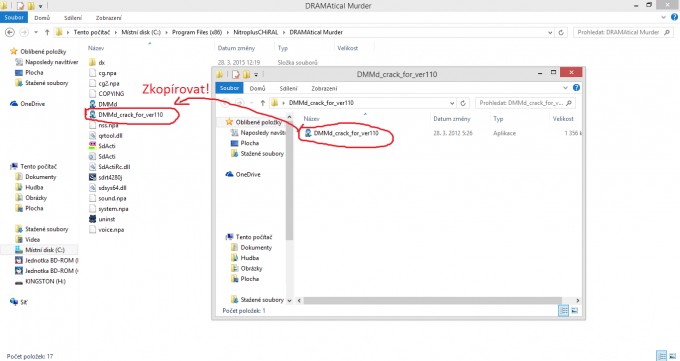Open help in DMMd_crack_for_ver110 window
This screenshot has height=361, width=680.
point(576,88)
